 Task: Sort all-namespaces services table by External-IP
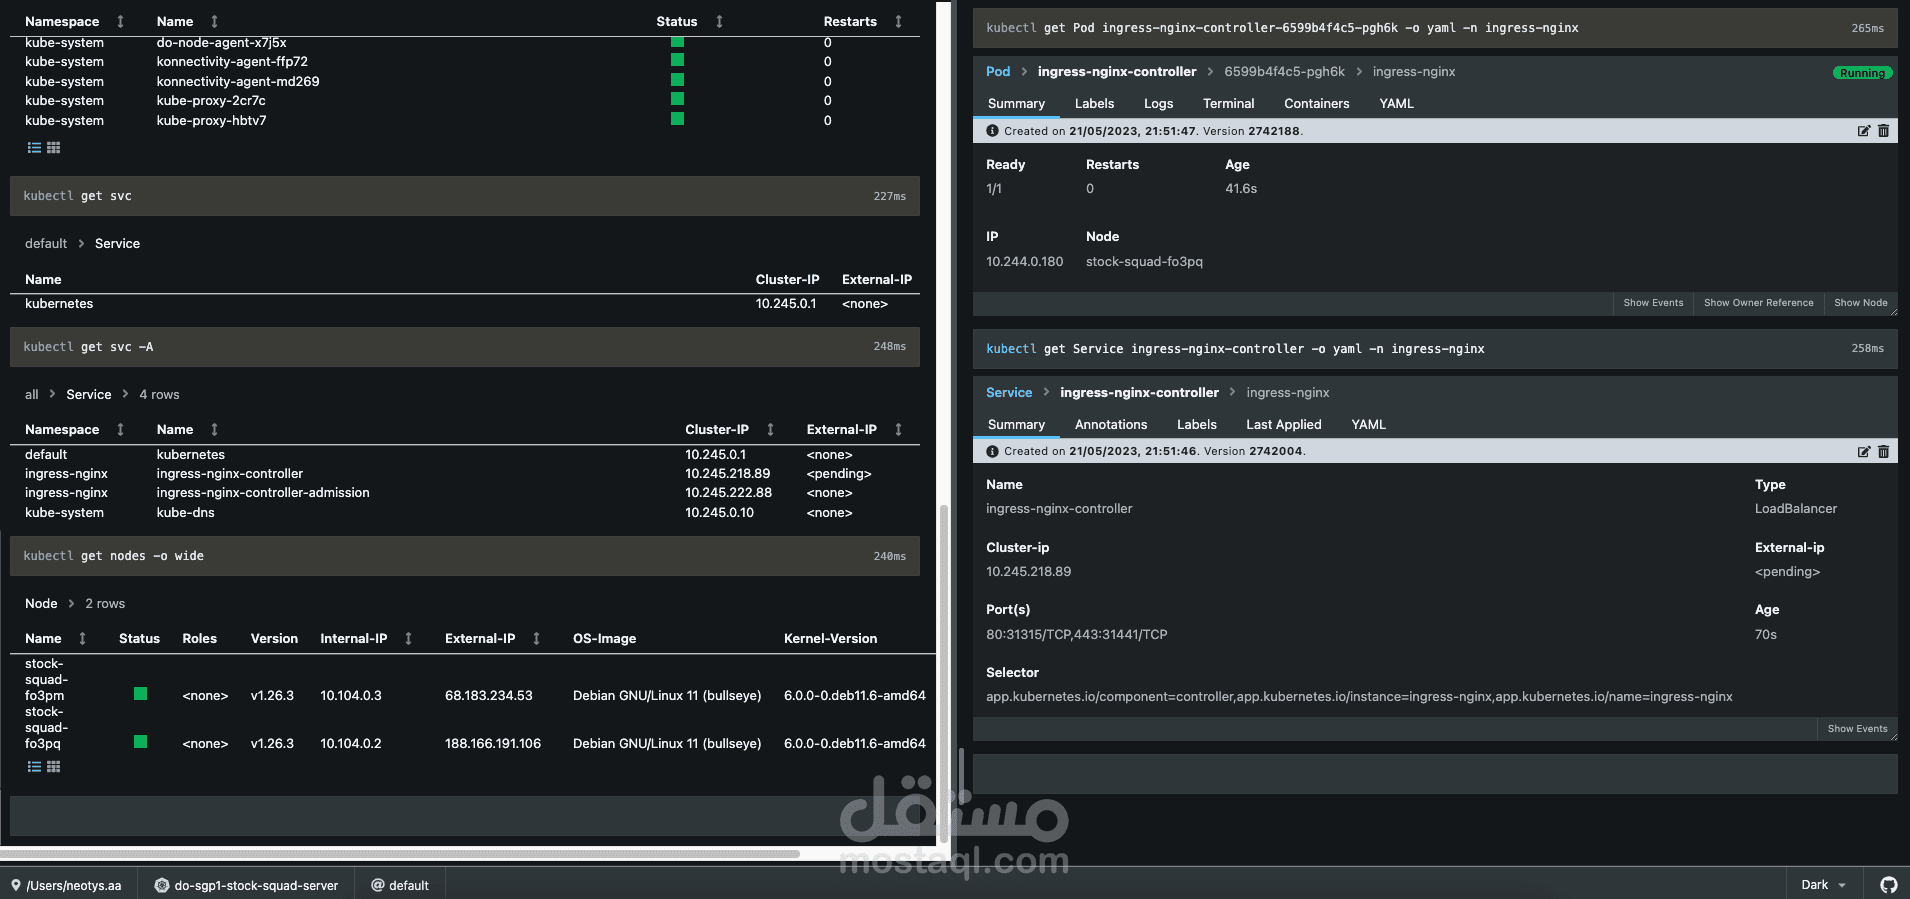[x=898, y=429]
